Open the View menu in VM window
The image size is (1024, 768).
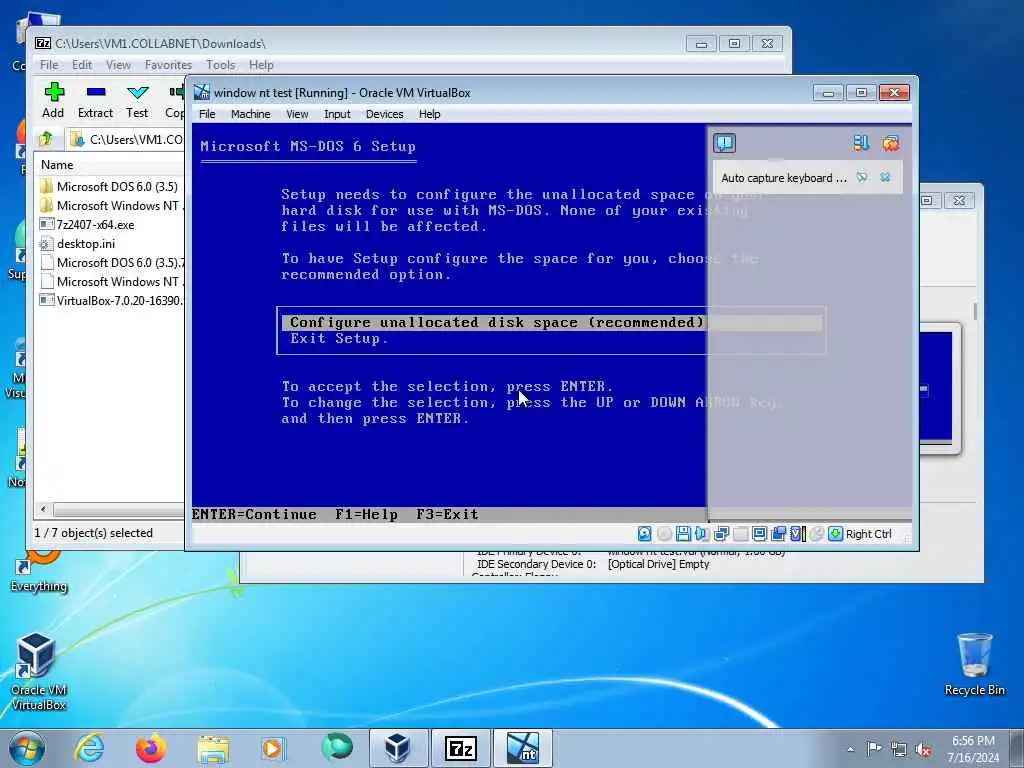pyautogui.click(x=297, y=114)
